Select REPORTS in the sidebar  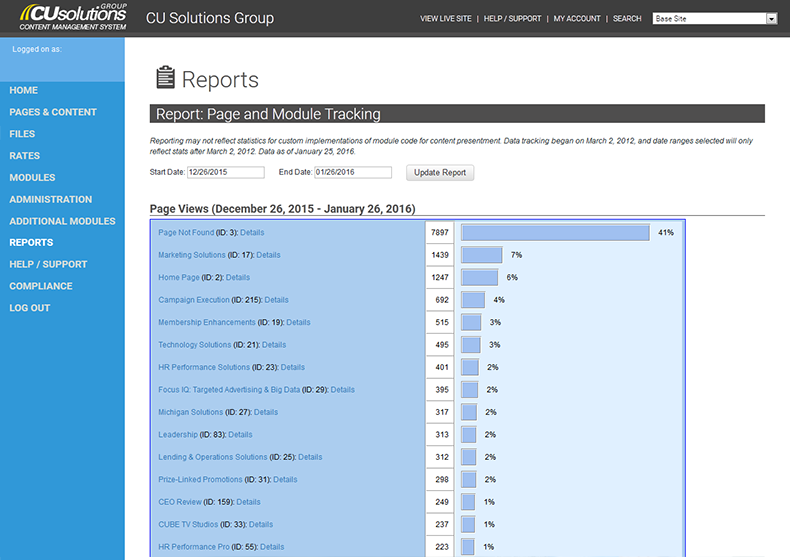point(31,242)
